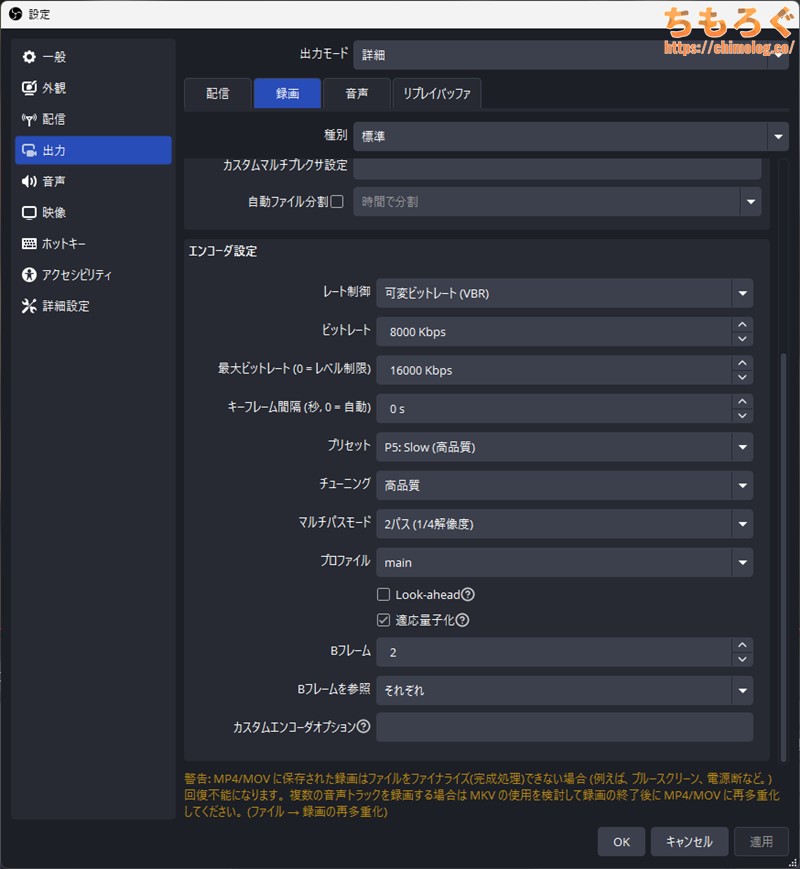Open the プロファイル main dropdown
Viewport: 800px width, 869px height.
click(x=564, y=563)
